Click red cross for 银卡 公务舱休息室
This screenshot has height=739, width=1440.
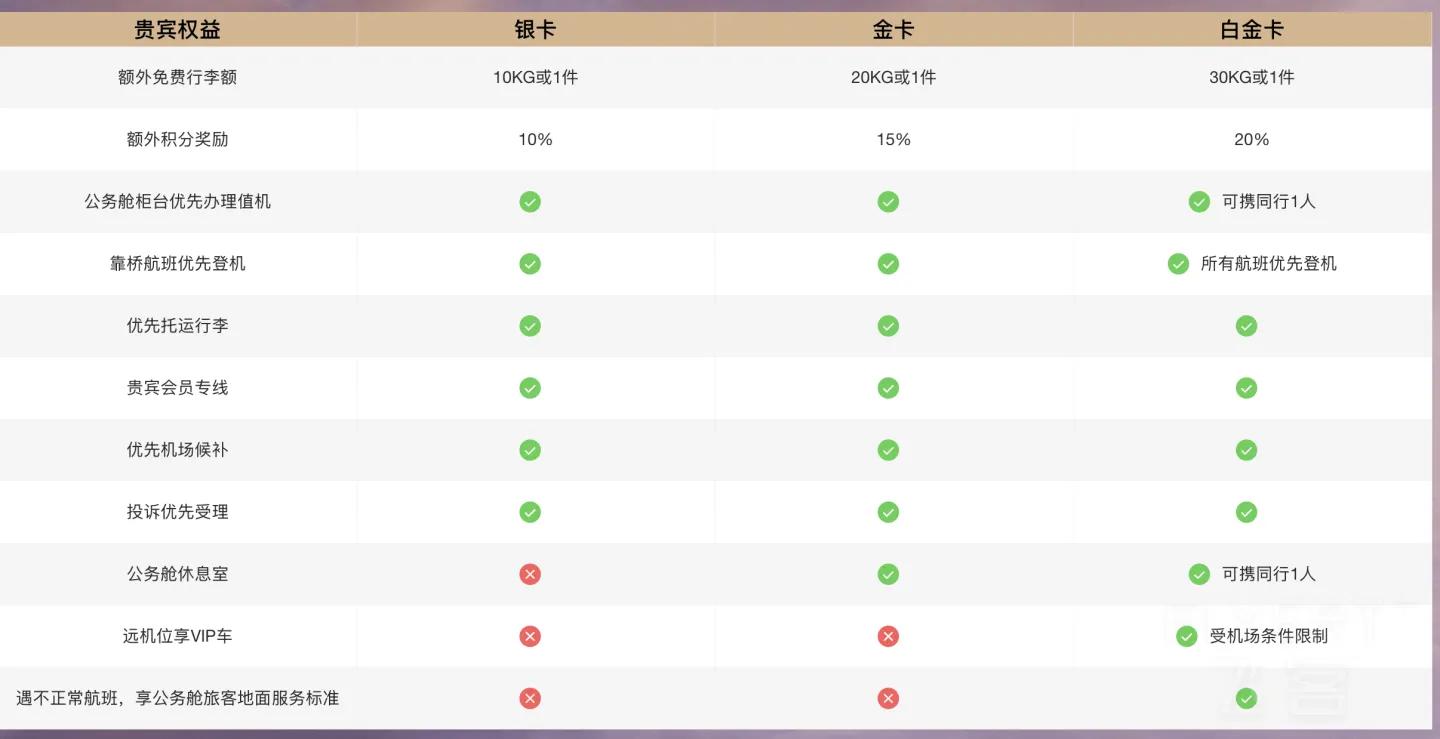[530, 574]
